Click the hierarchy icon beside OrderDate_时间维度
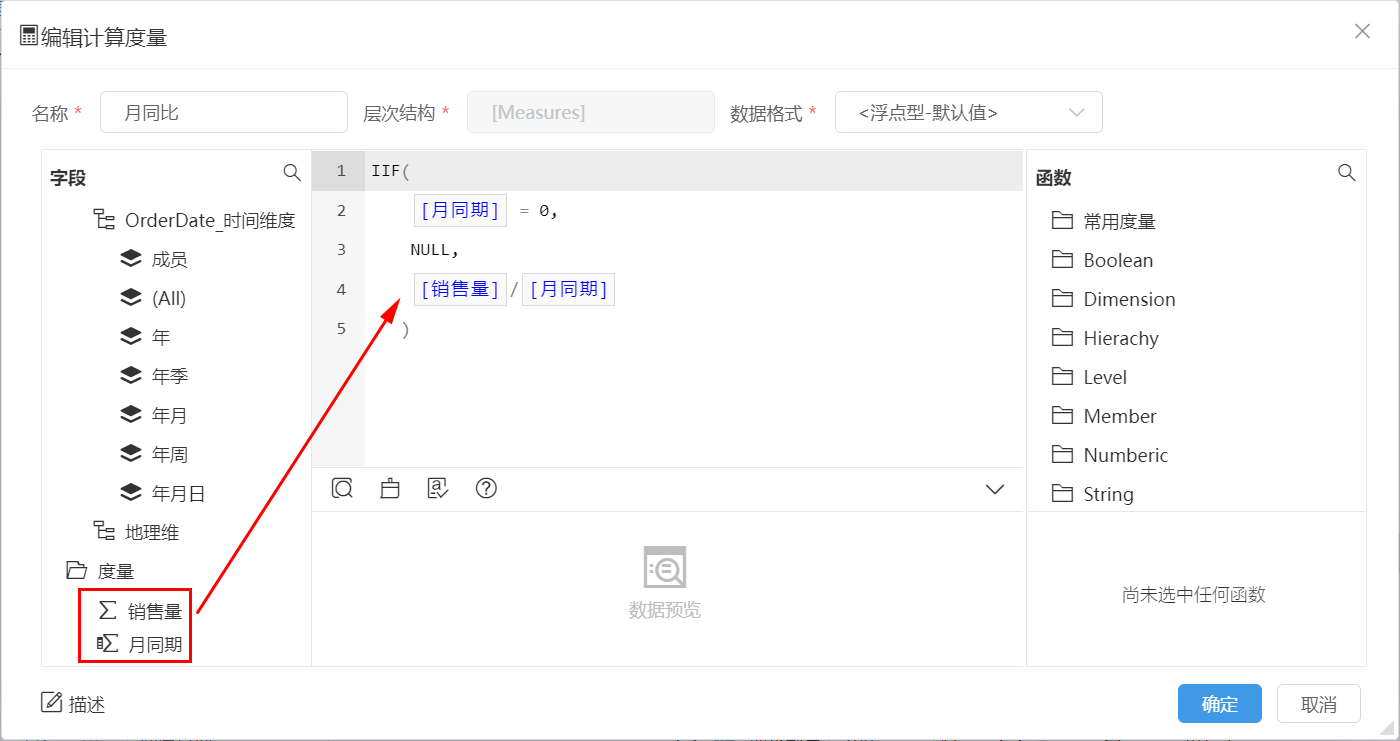The width and height of the screenshot is (1400, 741). [x=104, y=220]
